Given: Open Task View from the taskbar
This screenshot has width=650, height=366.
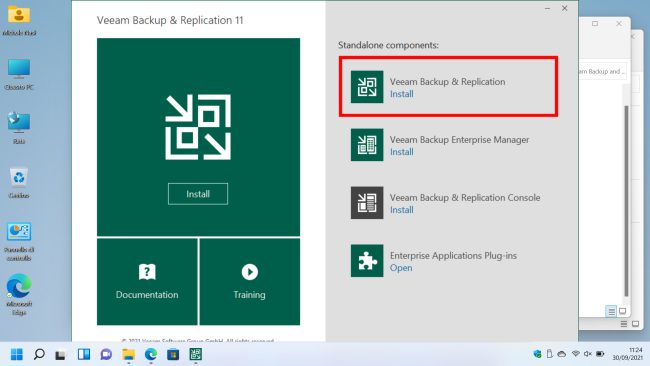Looking at the screenshot, I should (61, 354).
